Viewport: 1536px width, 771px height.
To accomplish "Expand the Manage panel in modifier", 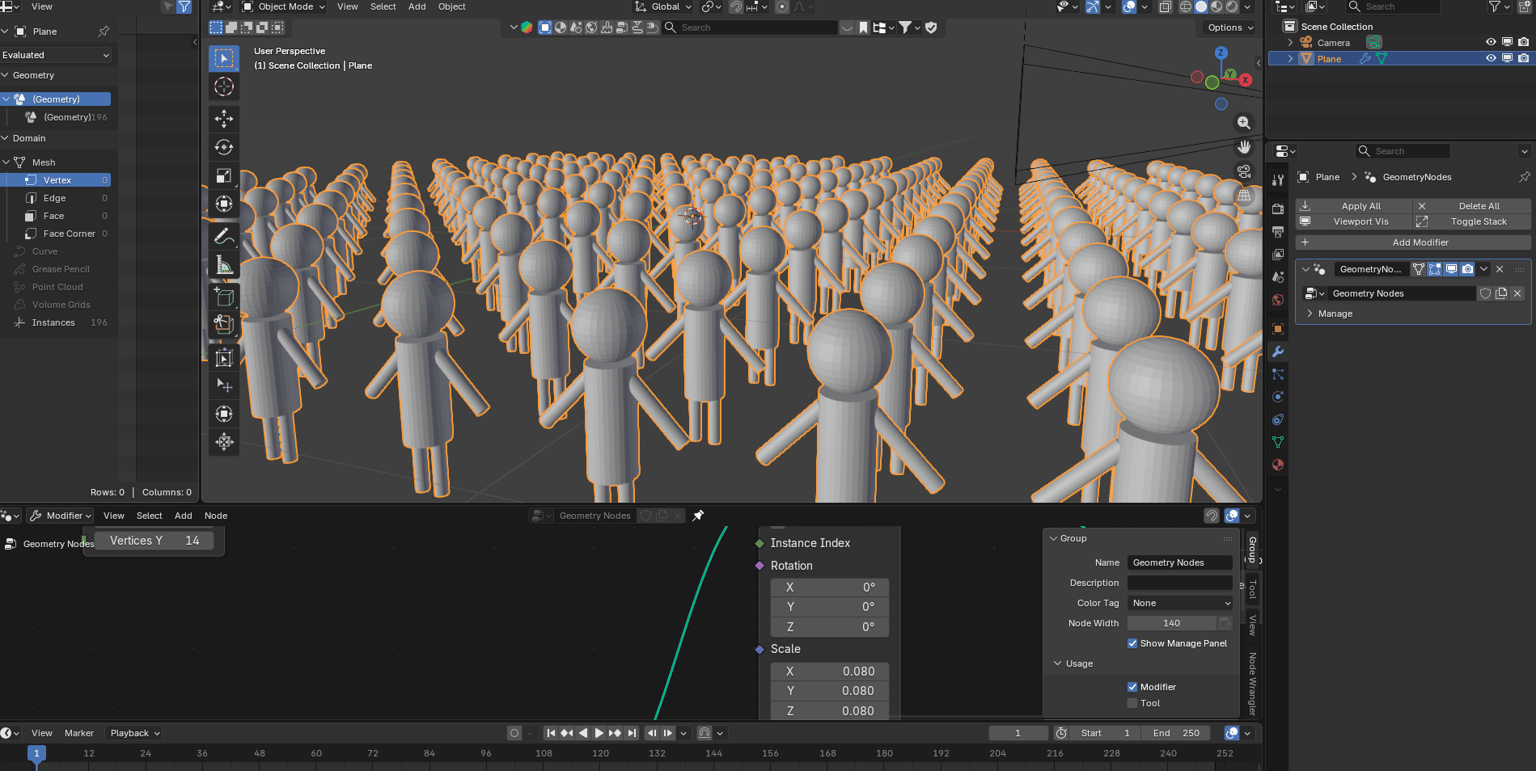I will click(x=1310, y=314).
